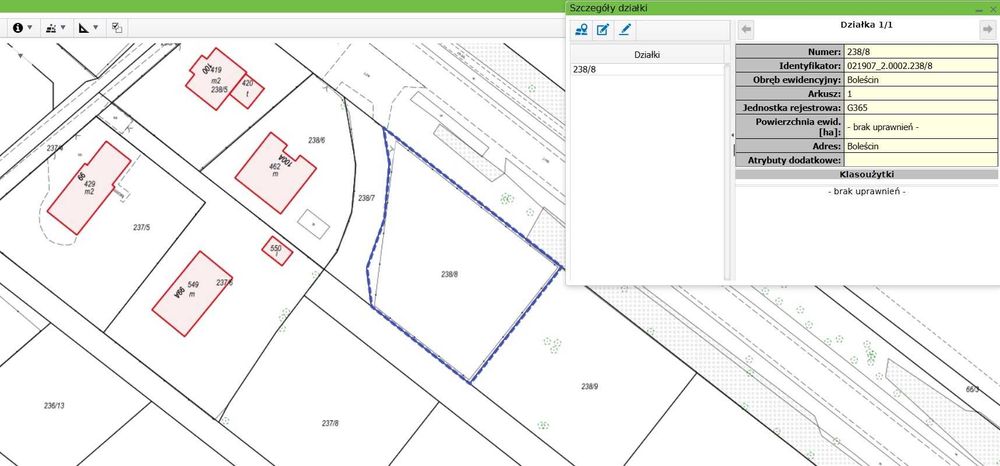Activate the object information tool
1000x466 pixels.
pos(17,28)
